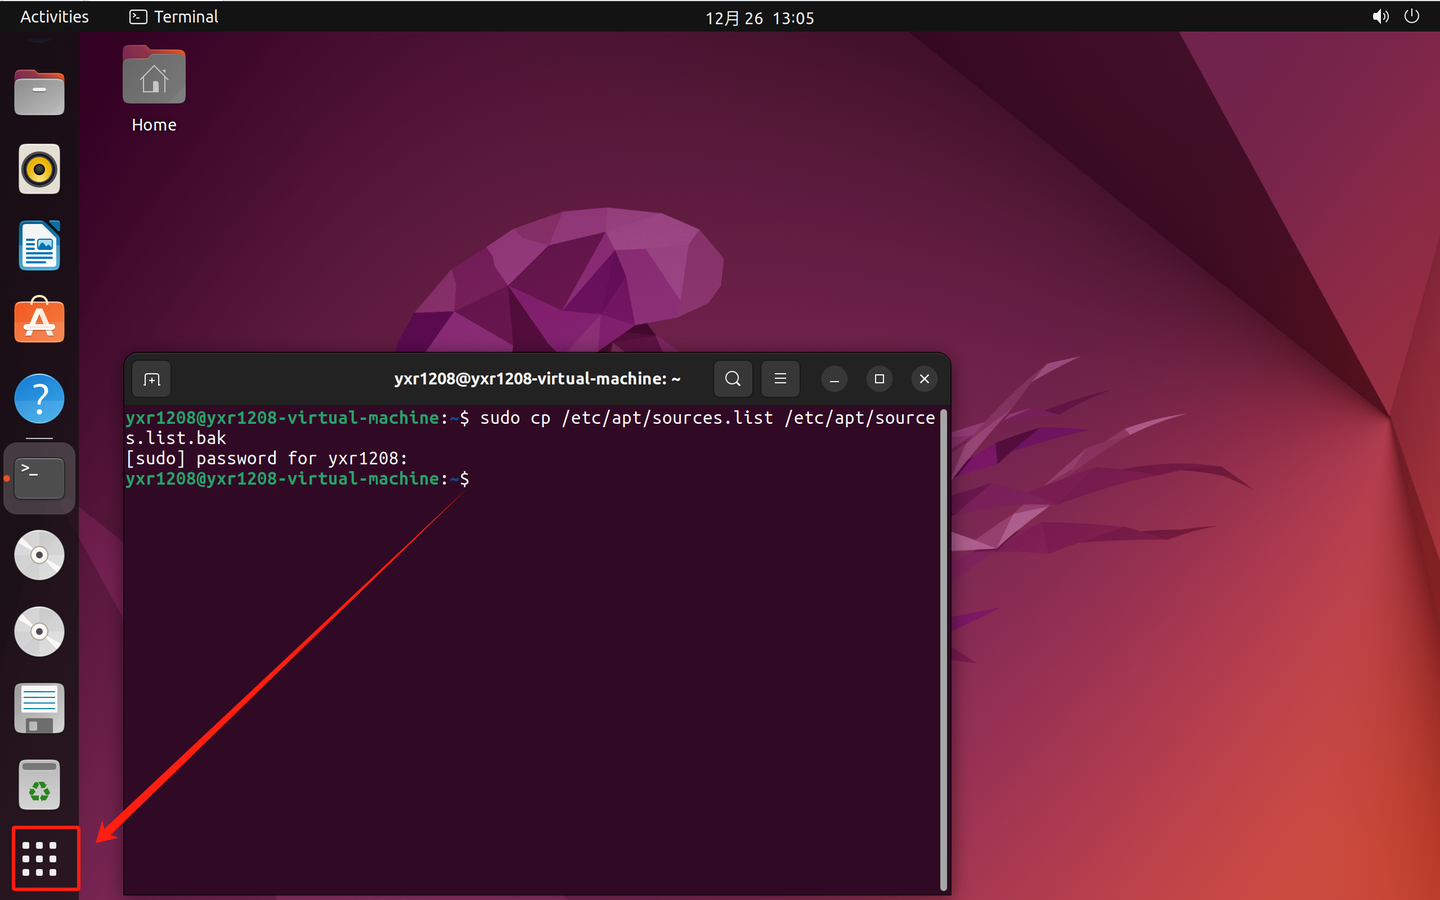Activate the Terminal search icon

click(732, 378)
